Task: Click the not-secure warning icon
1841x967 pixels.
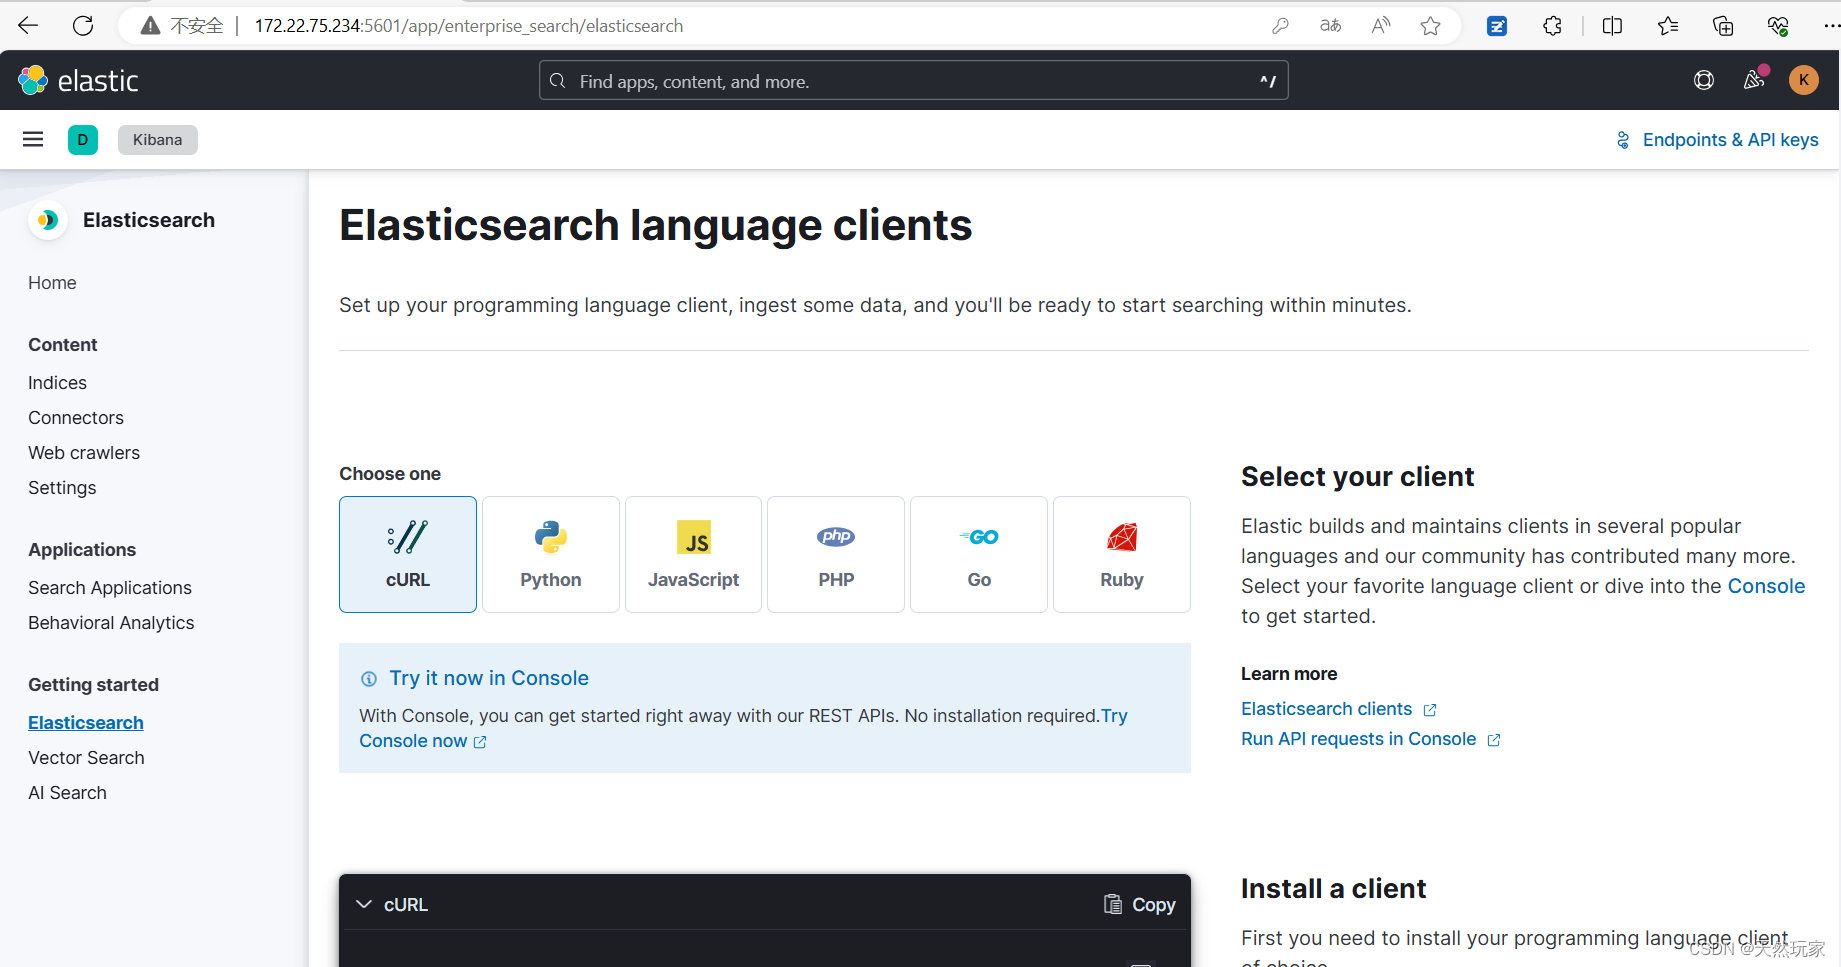Action: click(150, 26)
